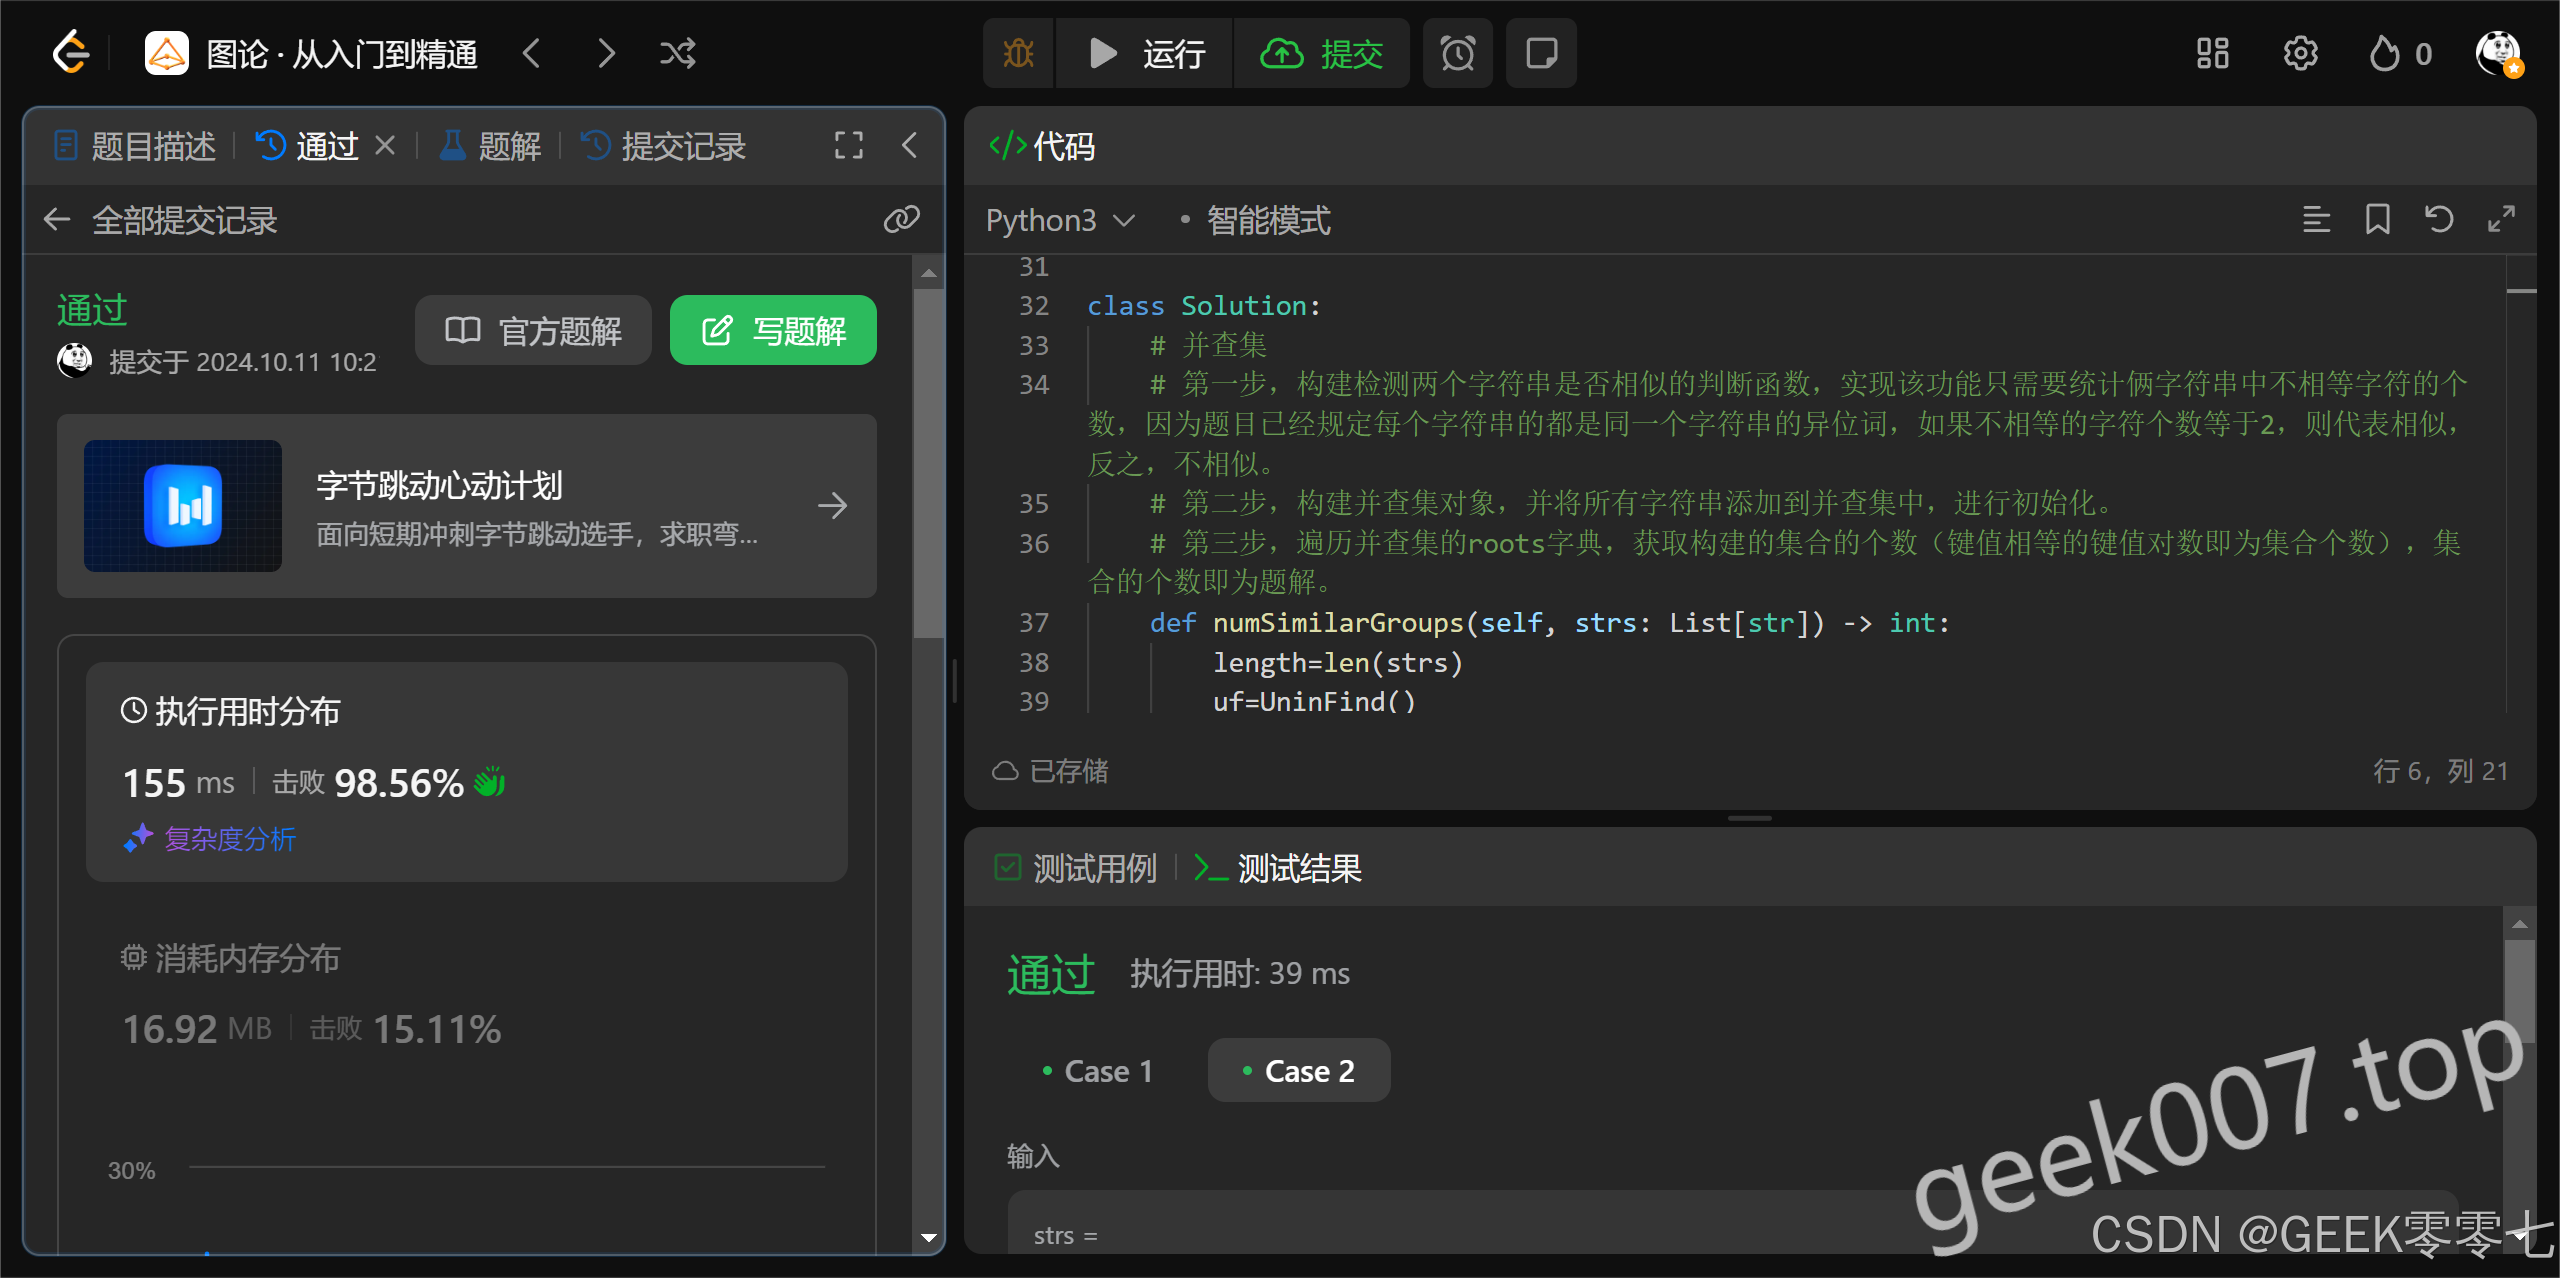Open the settings gear icon

click(2300, 53)
